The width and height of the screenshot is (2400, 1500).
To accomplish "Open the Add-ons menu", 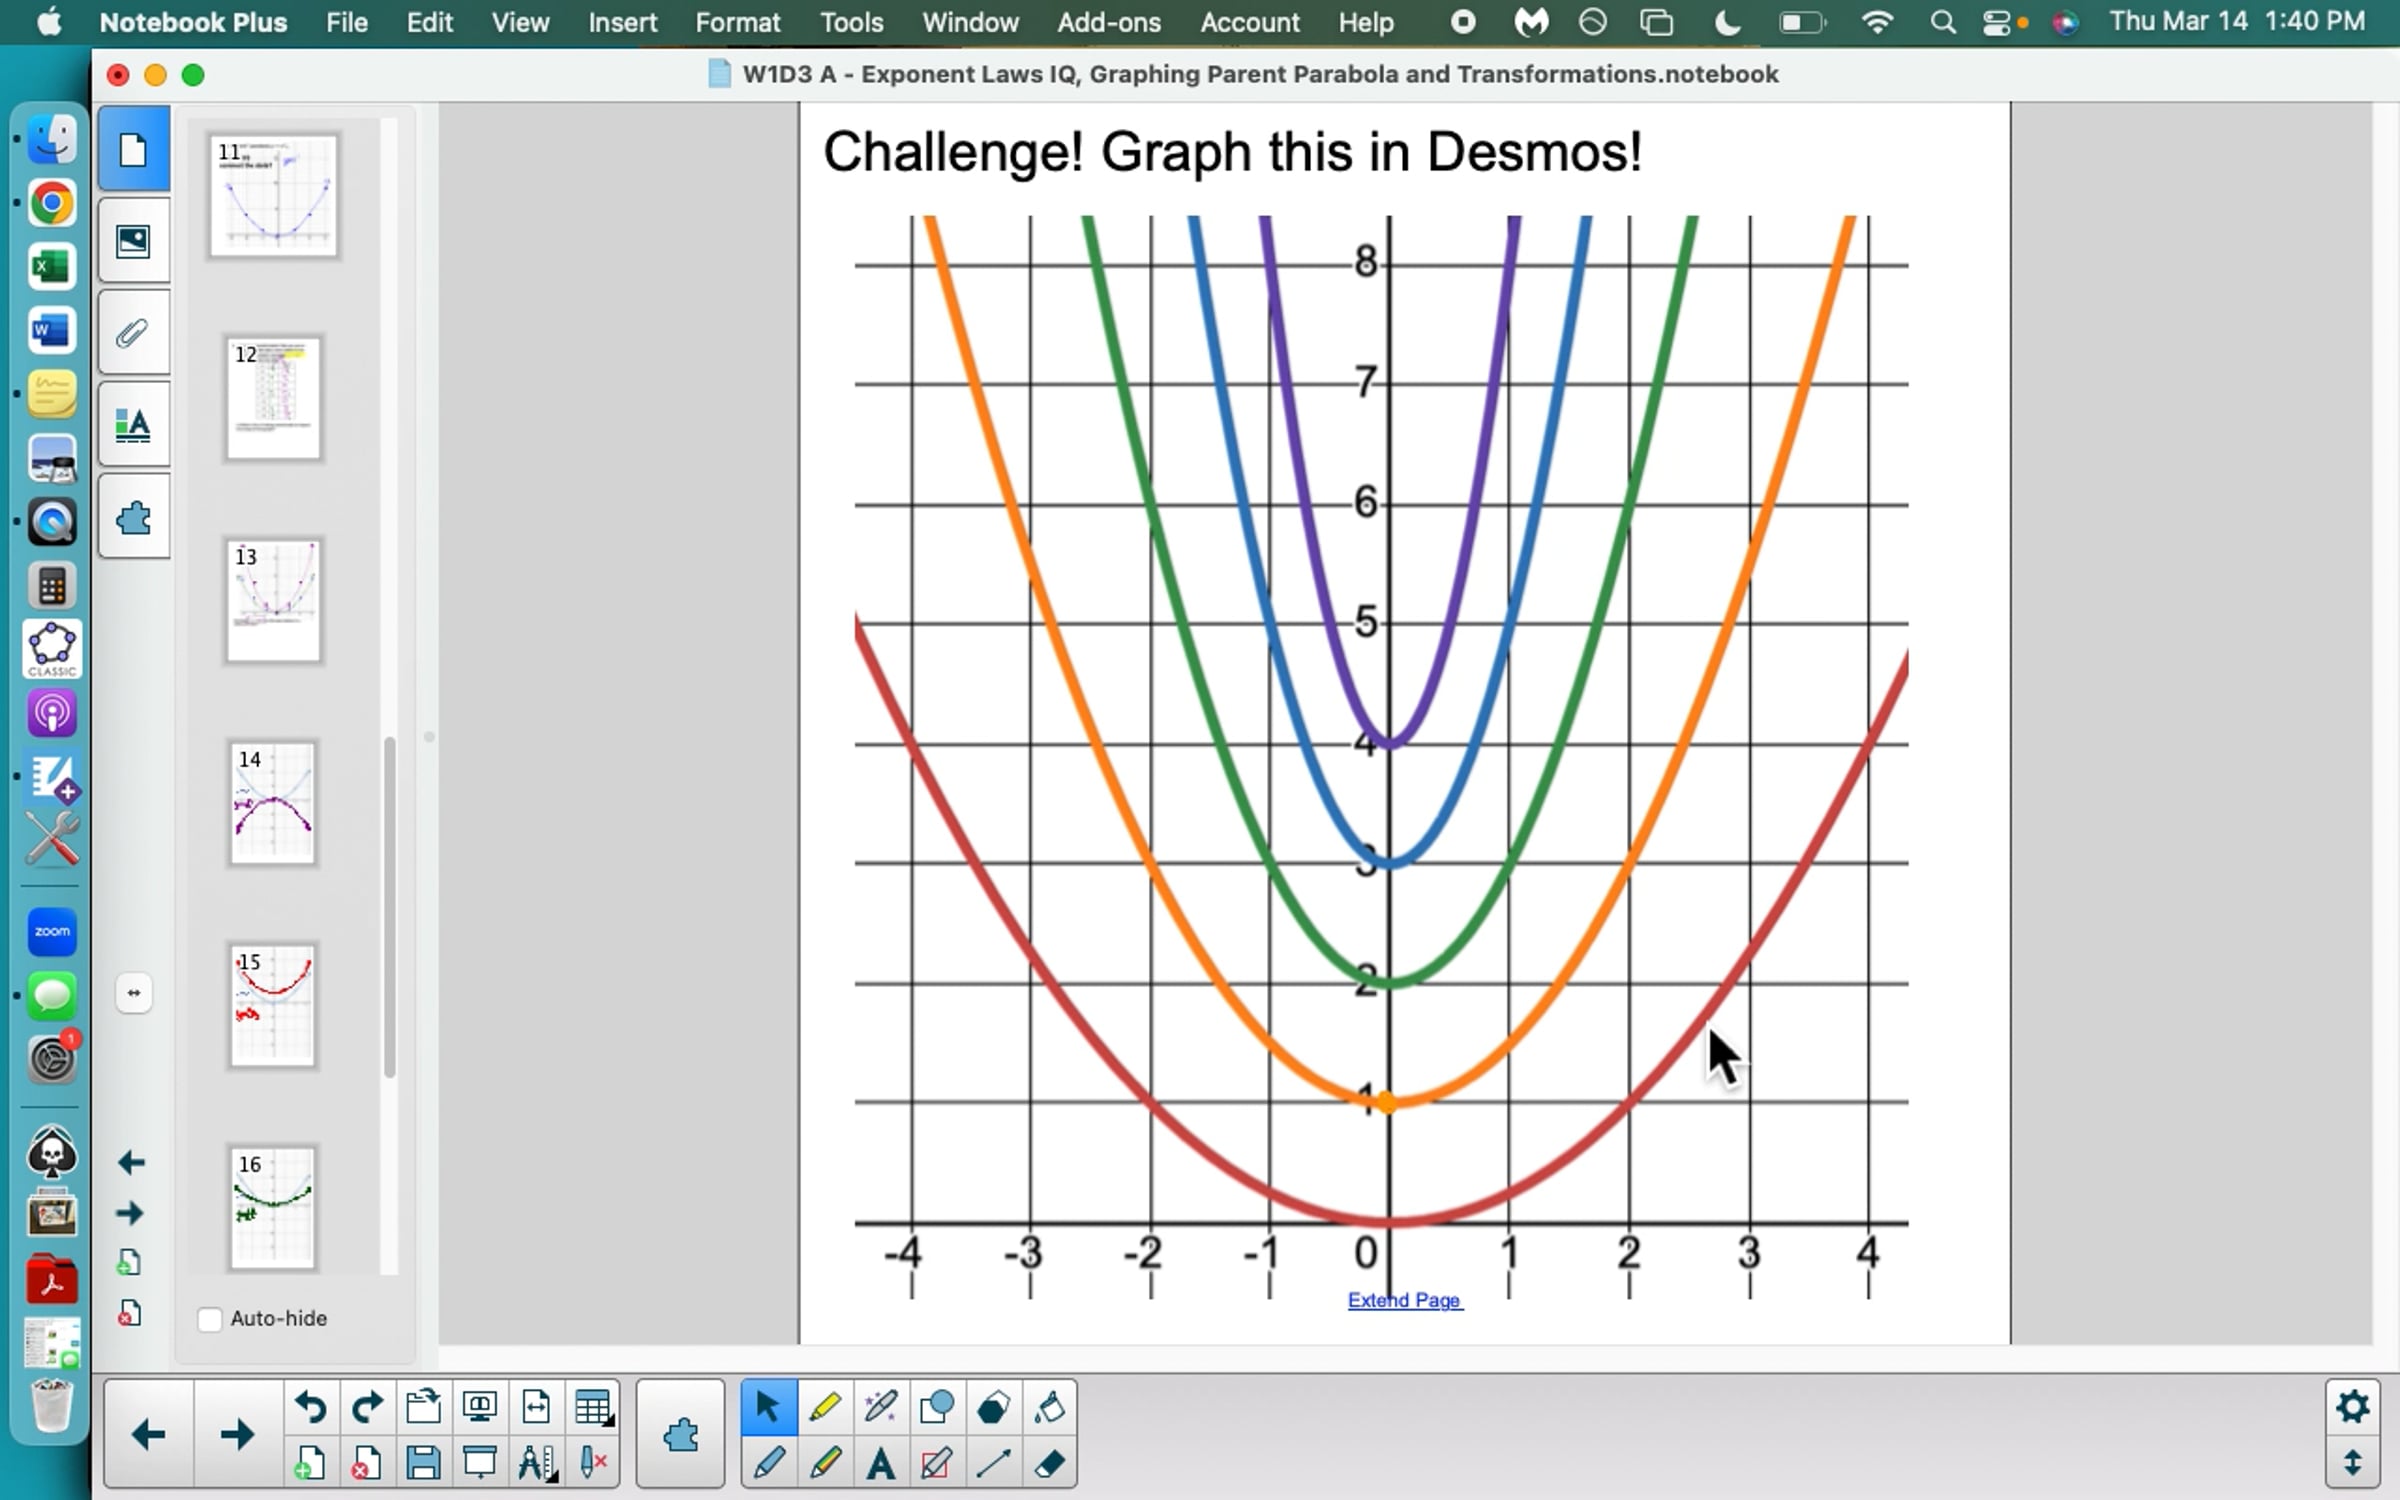I will click(1108, 22).
